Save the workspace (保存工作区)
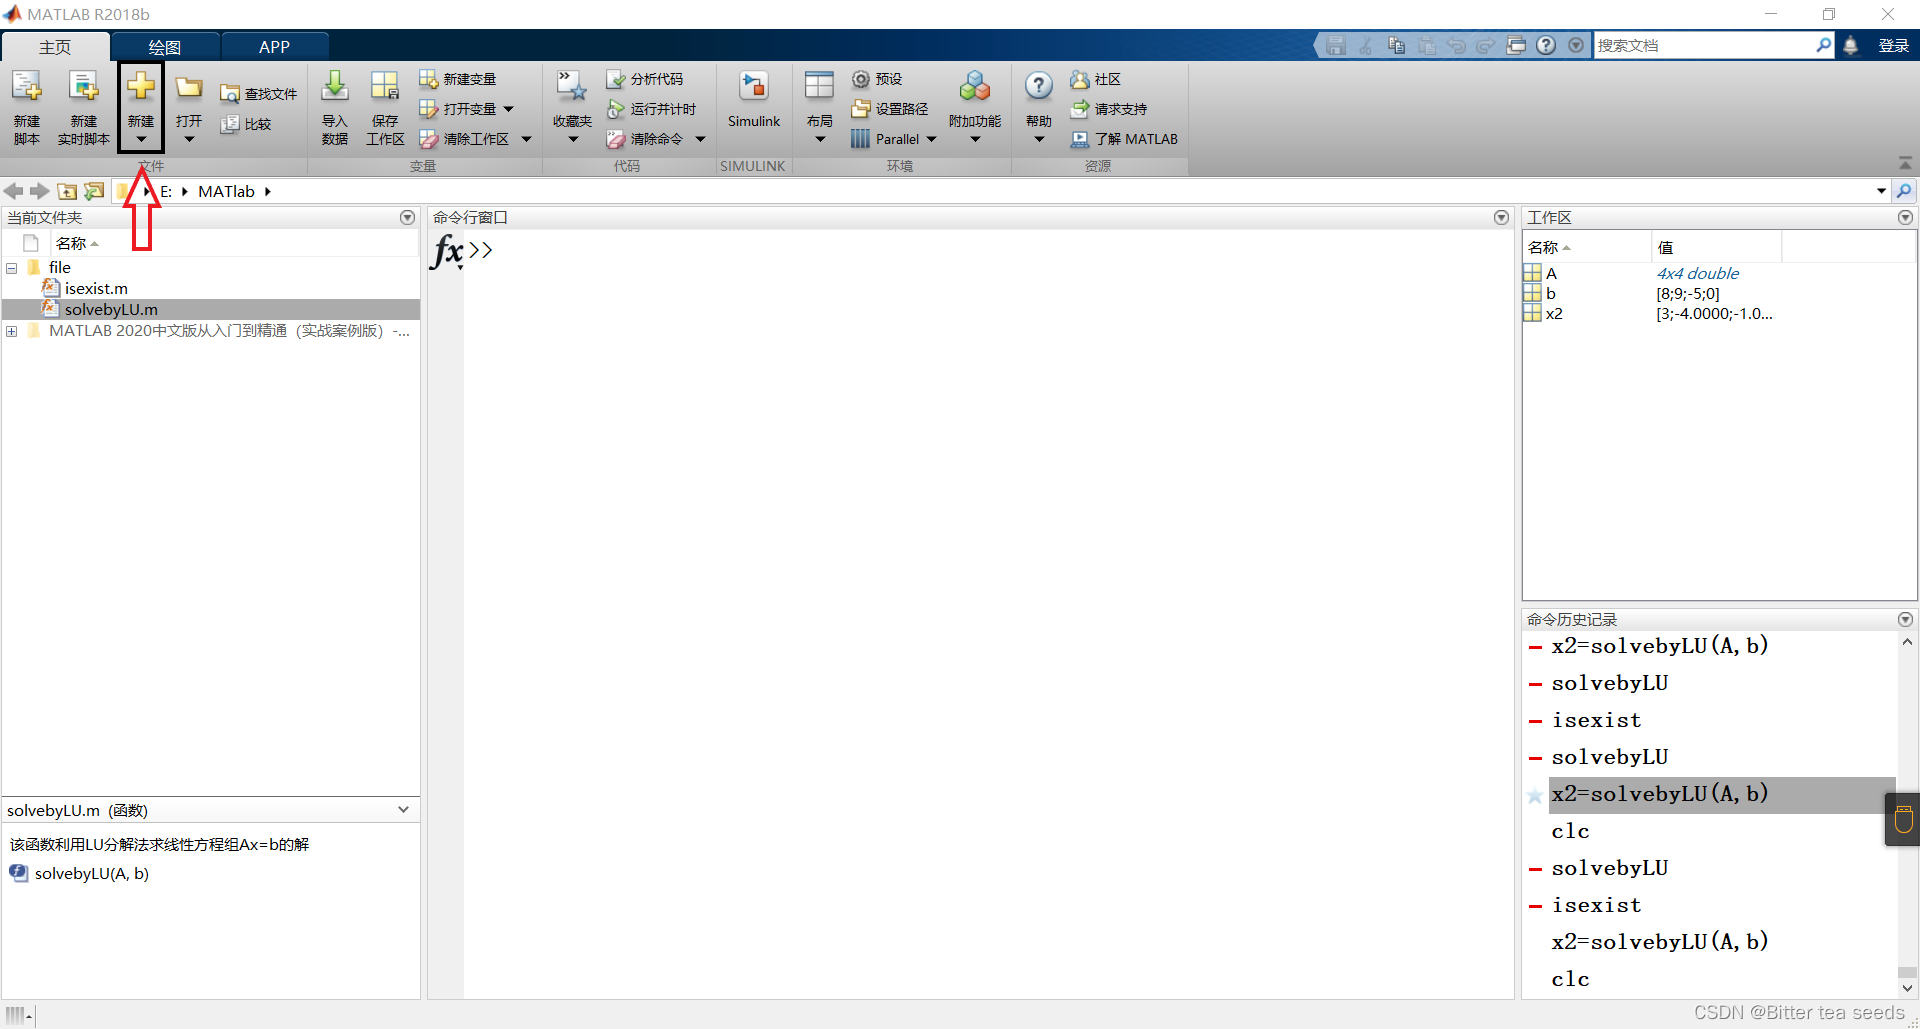The height and width of the screenshot is (1029, 1920). point(385,107)
